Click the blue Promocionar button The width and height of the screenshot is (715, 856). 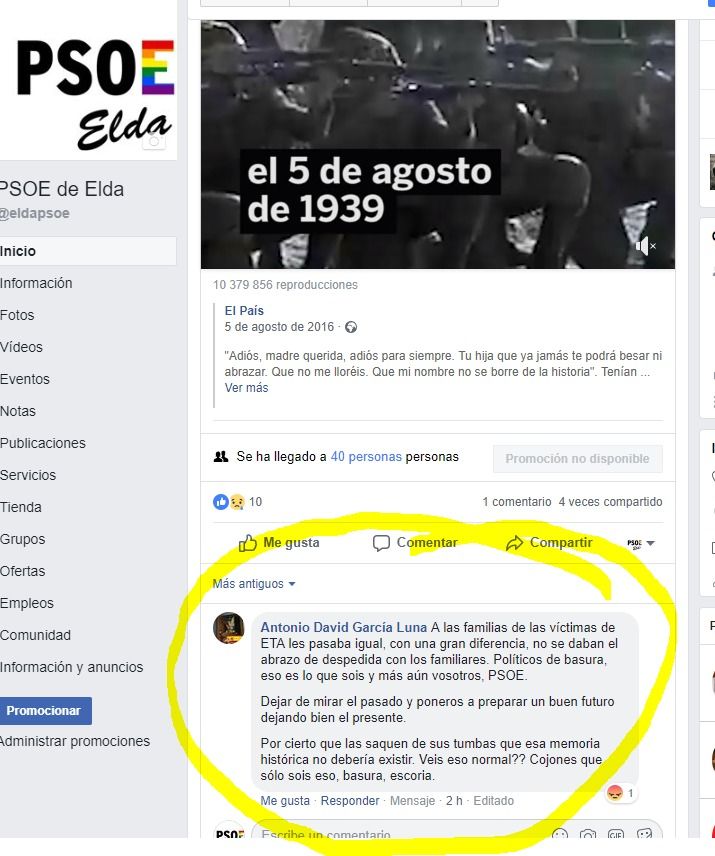45,711
